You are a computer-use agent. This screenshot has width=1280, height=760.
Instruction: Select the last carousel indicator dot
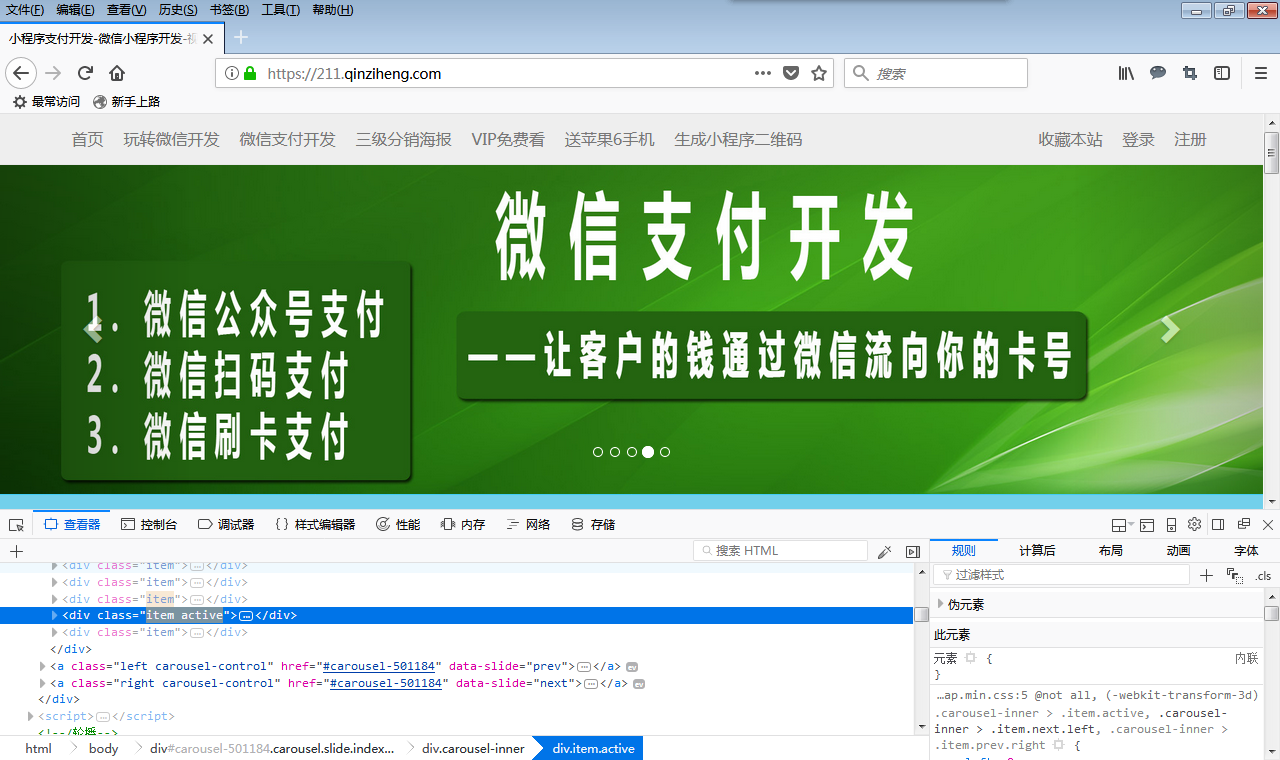pos(665,452)
